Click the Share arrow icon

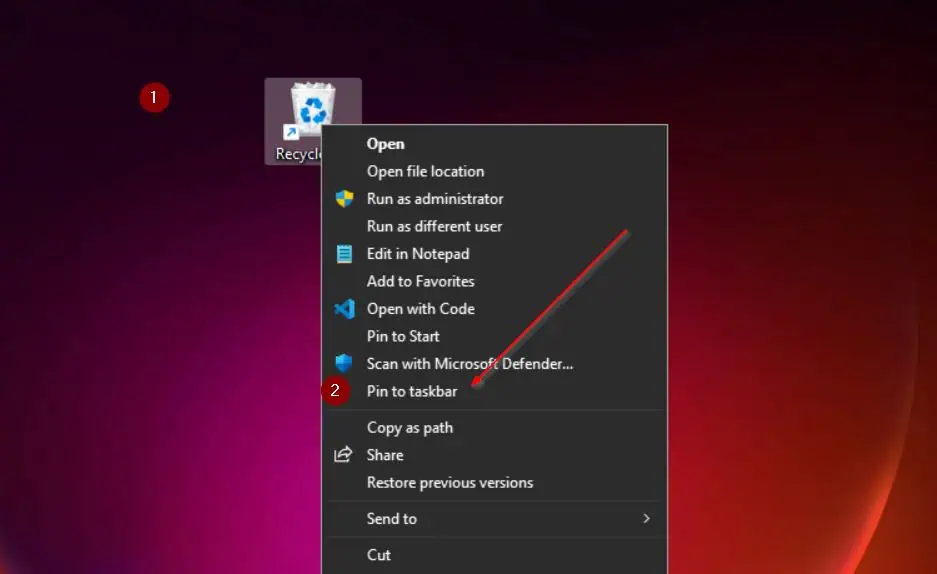point(343,455)
